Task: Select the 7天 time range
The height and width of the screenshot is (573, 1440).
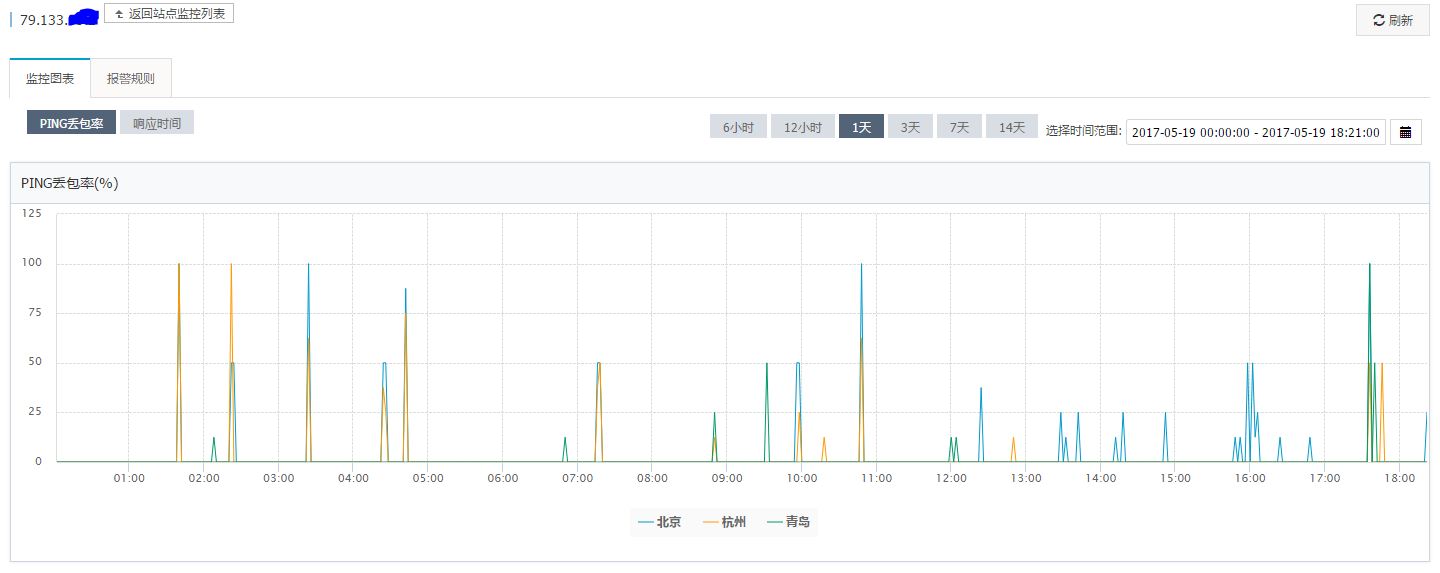Action: click(x=959, y=127)
